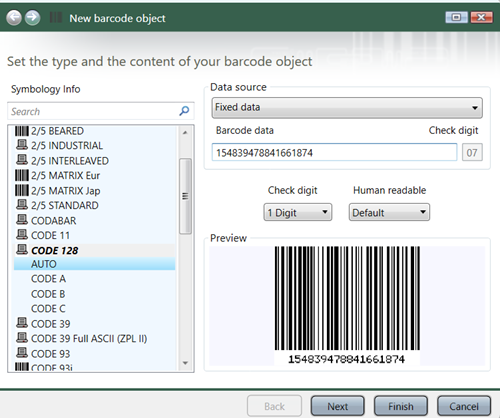Select 2/5 INDUSTRIAL symbology
Viewport: 500px width, 418px height.
67,146
